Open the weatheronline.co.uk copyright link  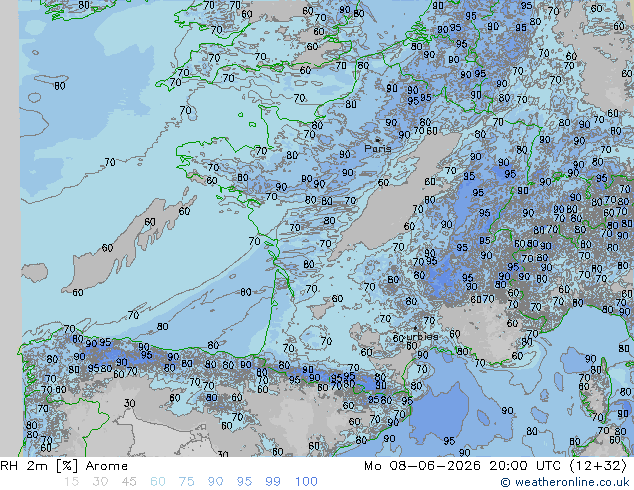565,482
